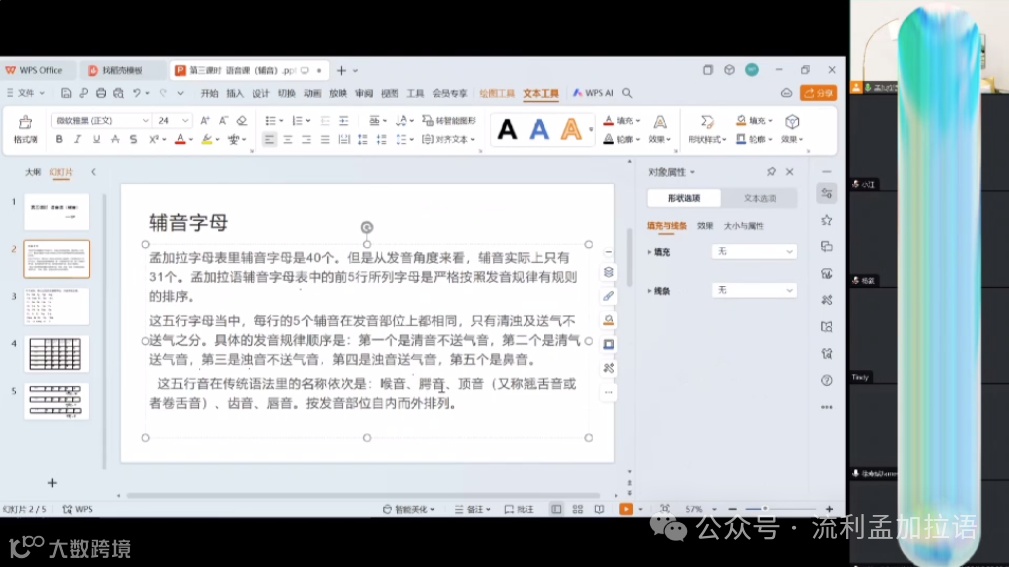This screenshot has width=1009, height=567.
Task: Select the blue A text style preset
Action: (x=539, y=130)
